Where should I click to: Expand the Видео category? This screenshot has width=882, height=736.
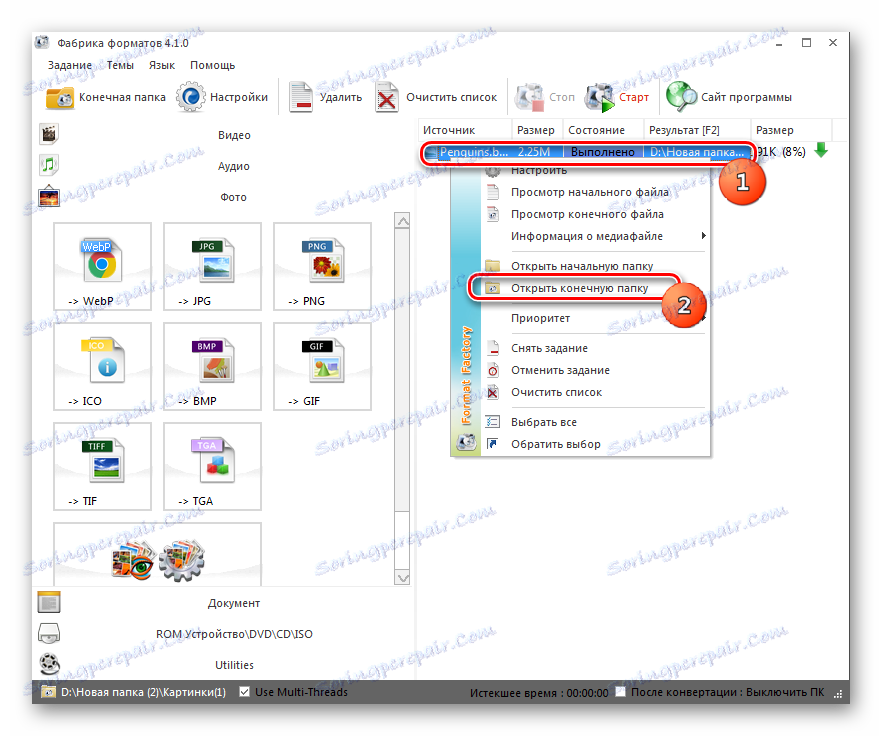[x=234, y=135]
